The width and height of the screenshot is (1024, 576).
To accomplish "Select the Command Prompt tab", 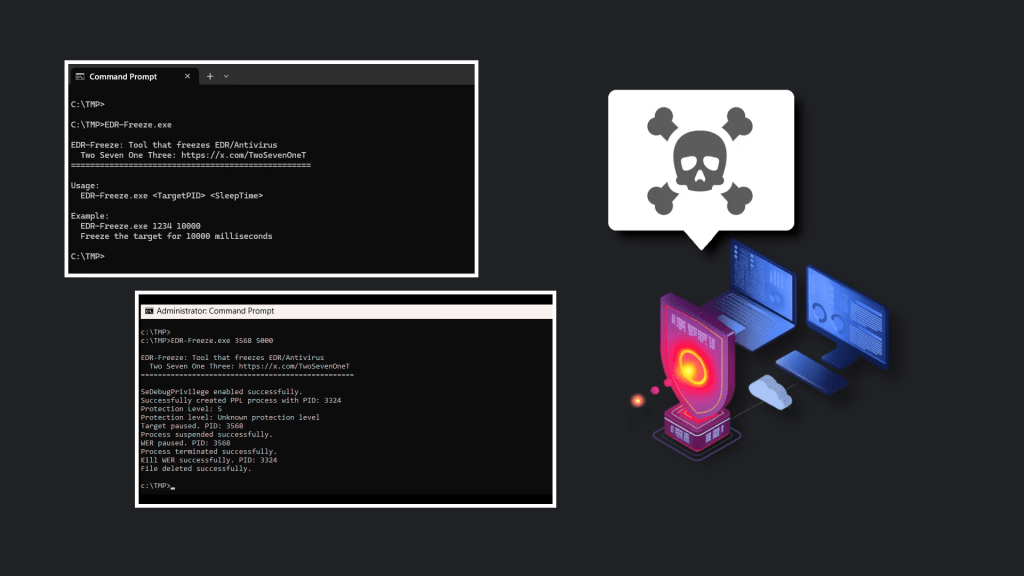I will [x=123, y=77].
